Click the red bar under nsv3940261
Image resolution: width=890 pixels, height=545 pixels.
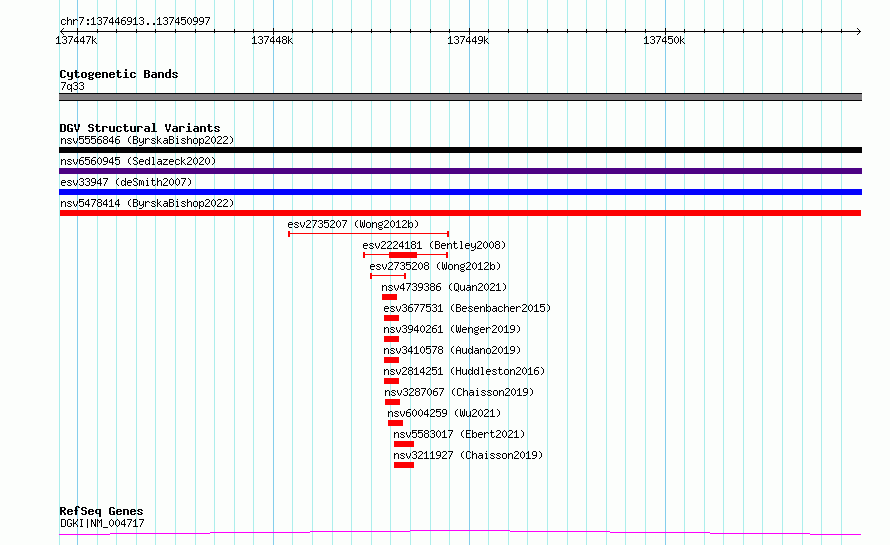tap(392, 339)
